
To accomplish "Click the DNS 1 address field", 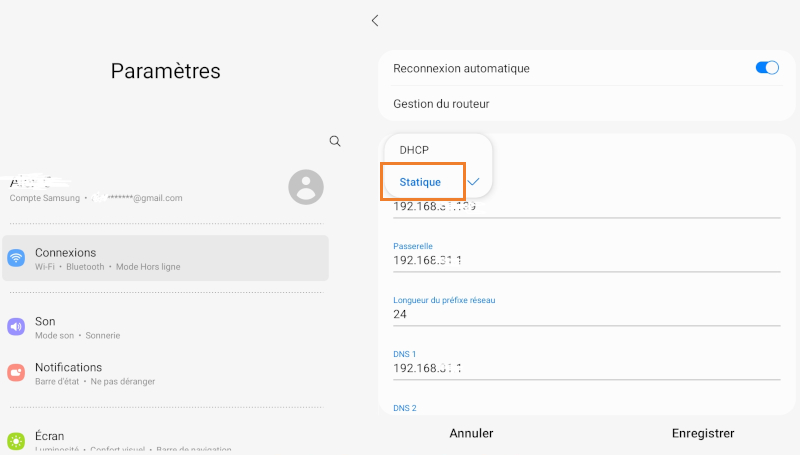I will (x=585, y=368).
